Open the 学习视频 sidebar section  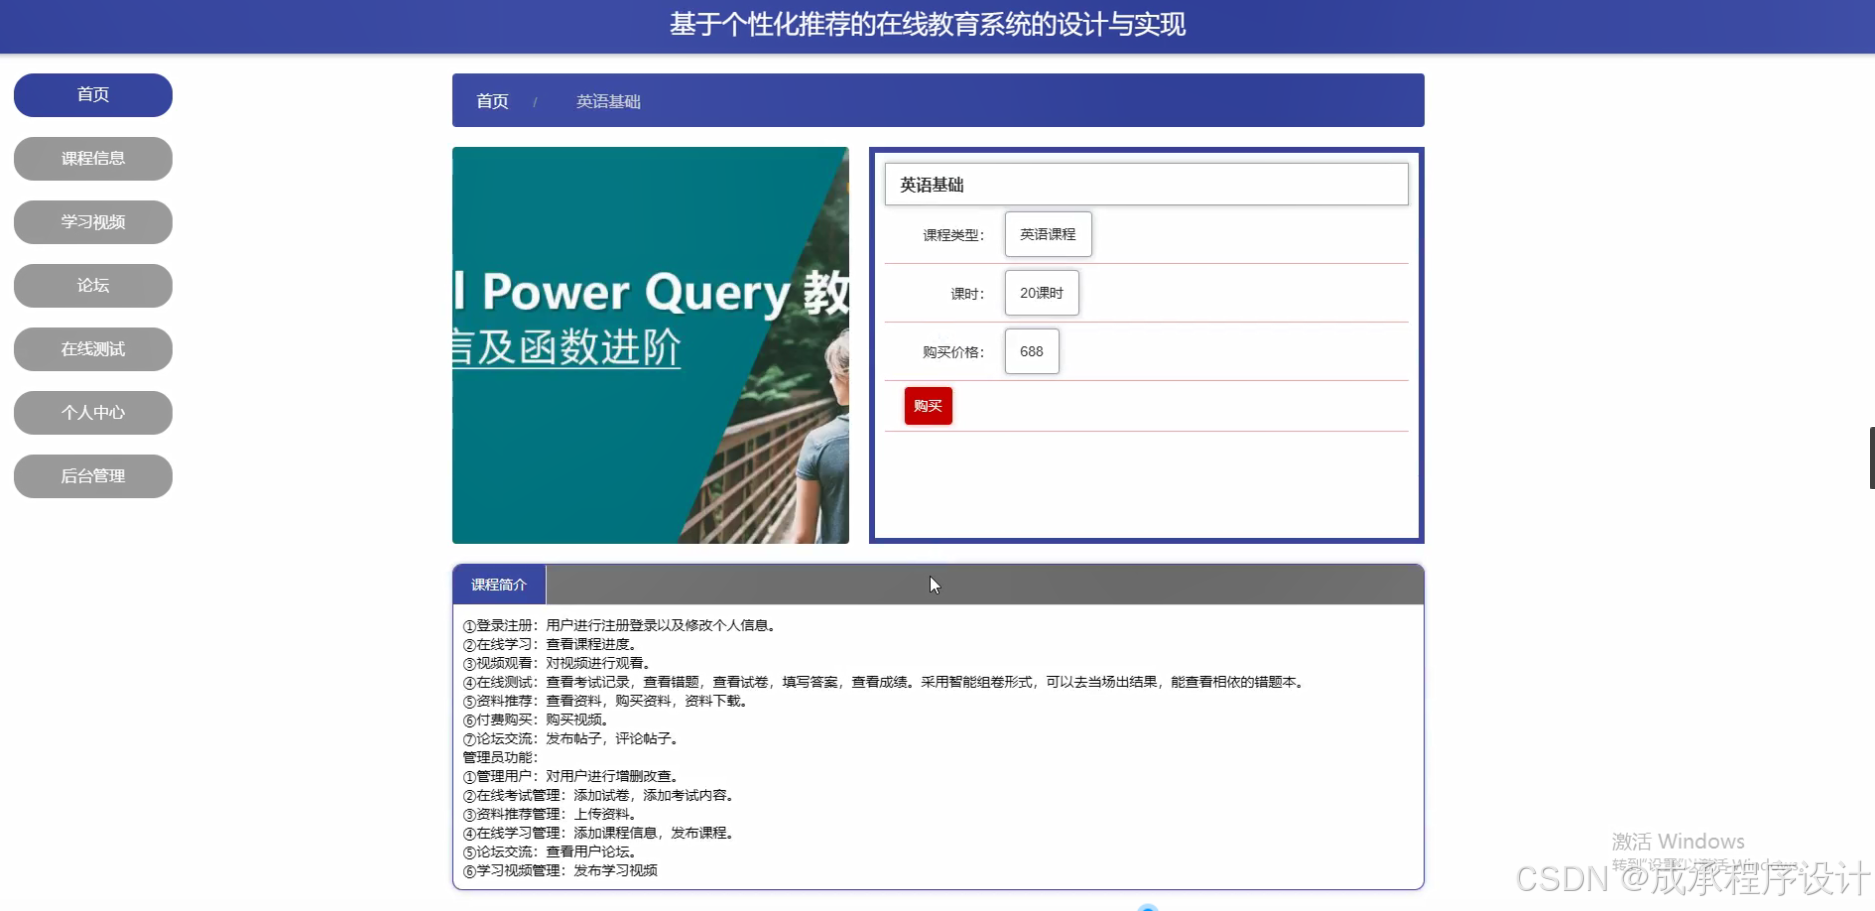[92, 221]
